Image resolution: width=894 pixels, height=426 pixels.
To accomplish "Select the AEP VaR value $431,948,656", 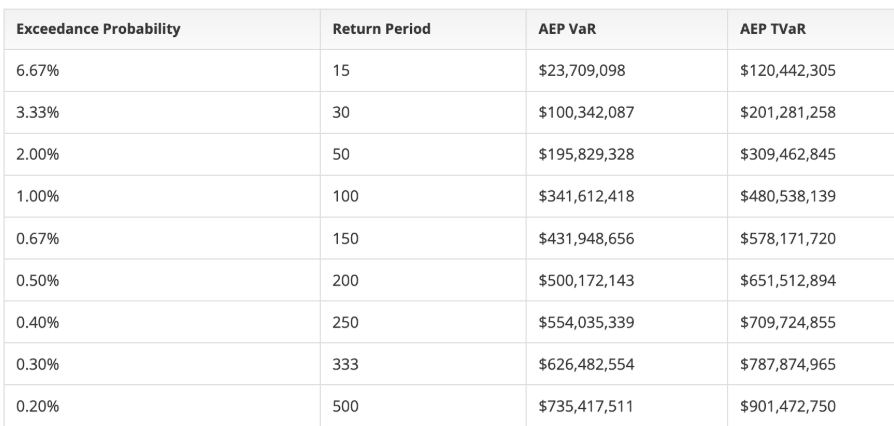I will click(586, 239).
